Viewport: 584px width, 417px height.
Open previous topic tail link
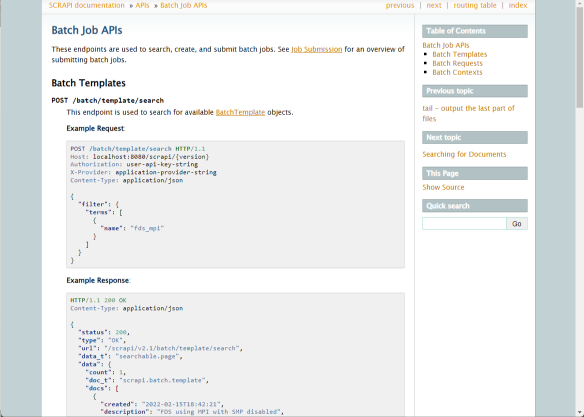pos(468,113)
